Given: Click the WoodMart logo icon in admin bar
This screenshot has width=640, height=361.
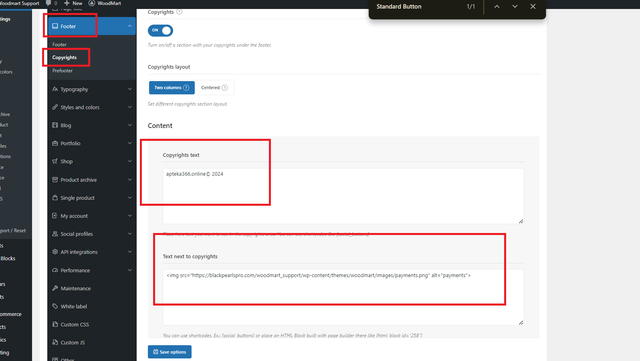Looking at the screenshot, I should [92, 3].
